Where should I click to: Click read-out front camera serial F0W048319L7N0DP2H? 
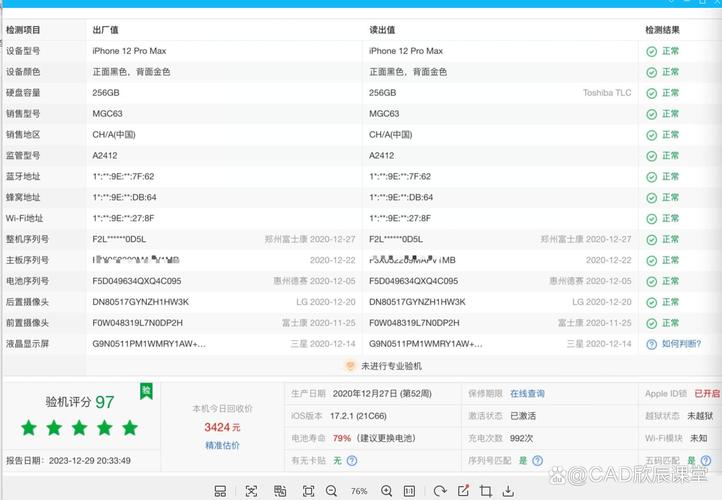[x=414, y=323]
